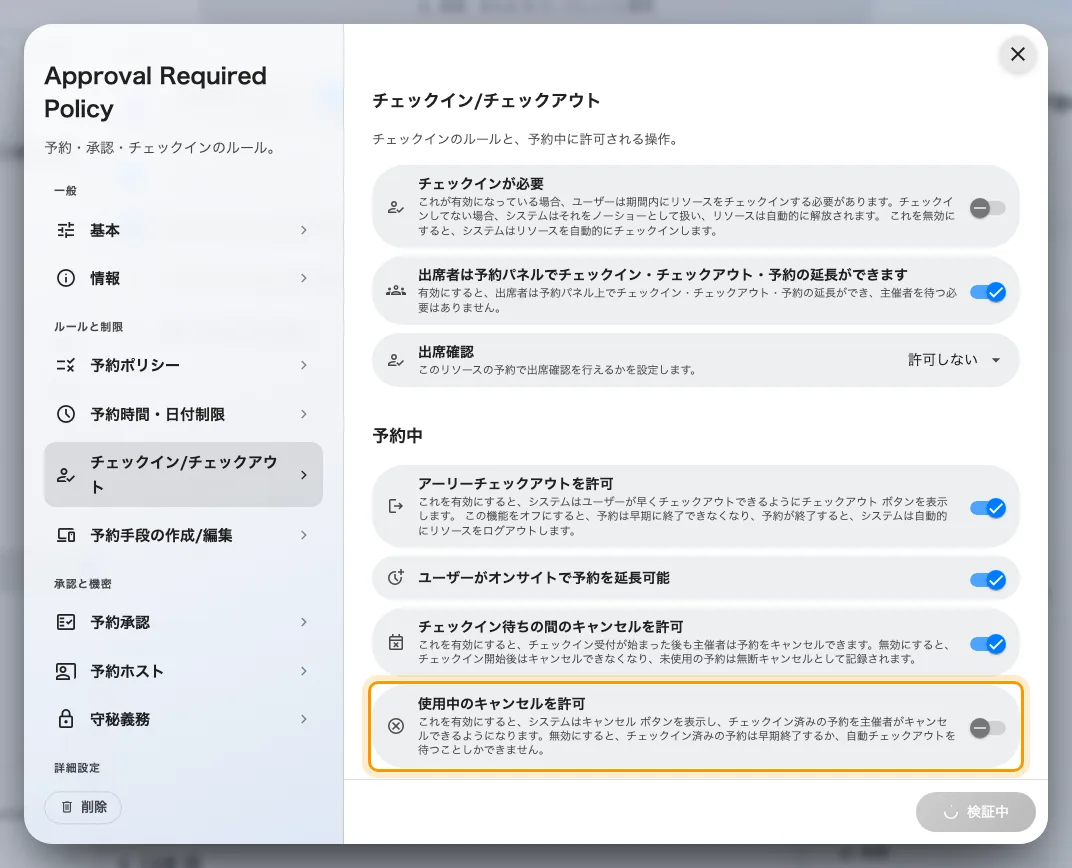The width and height of the screenshot is (1072, 868).
Task: Click chevron on チェックイン/チェックアウト item
Action: click(304, 475)
